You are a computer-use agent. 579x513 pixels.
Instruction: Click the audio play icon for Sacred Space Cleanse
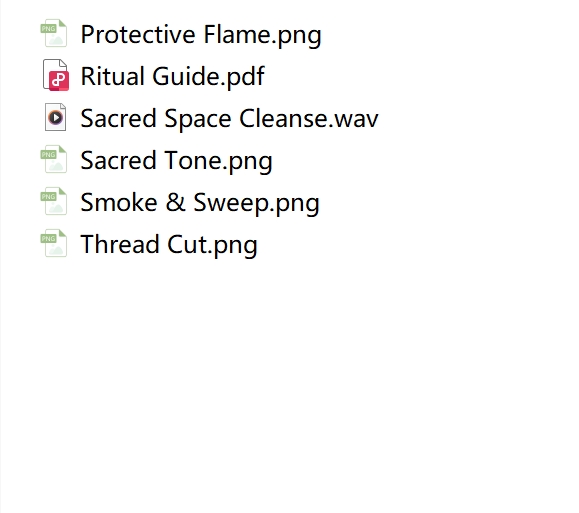[x=55, y=117]
